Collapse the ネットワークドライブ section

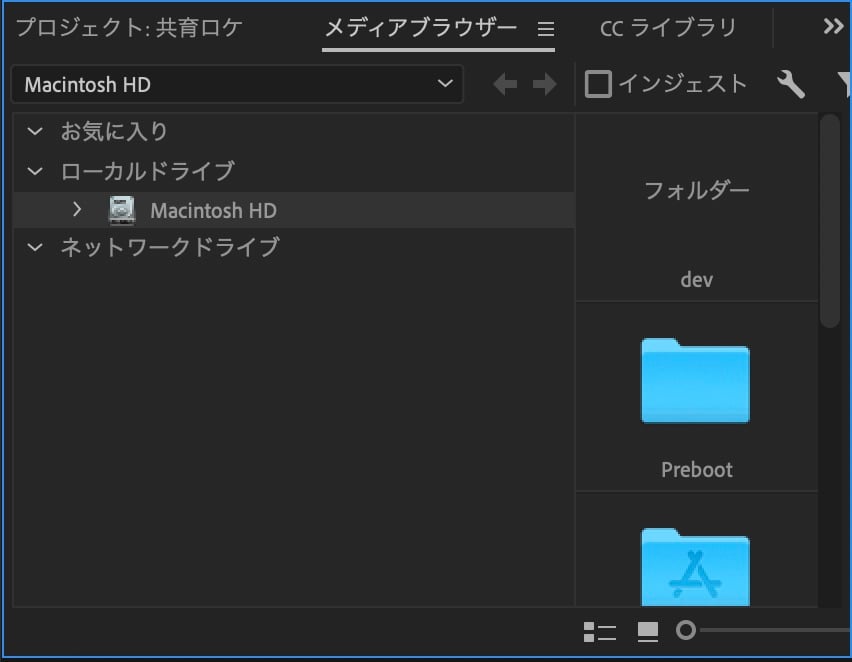click(x=35, y=247)
